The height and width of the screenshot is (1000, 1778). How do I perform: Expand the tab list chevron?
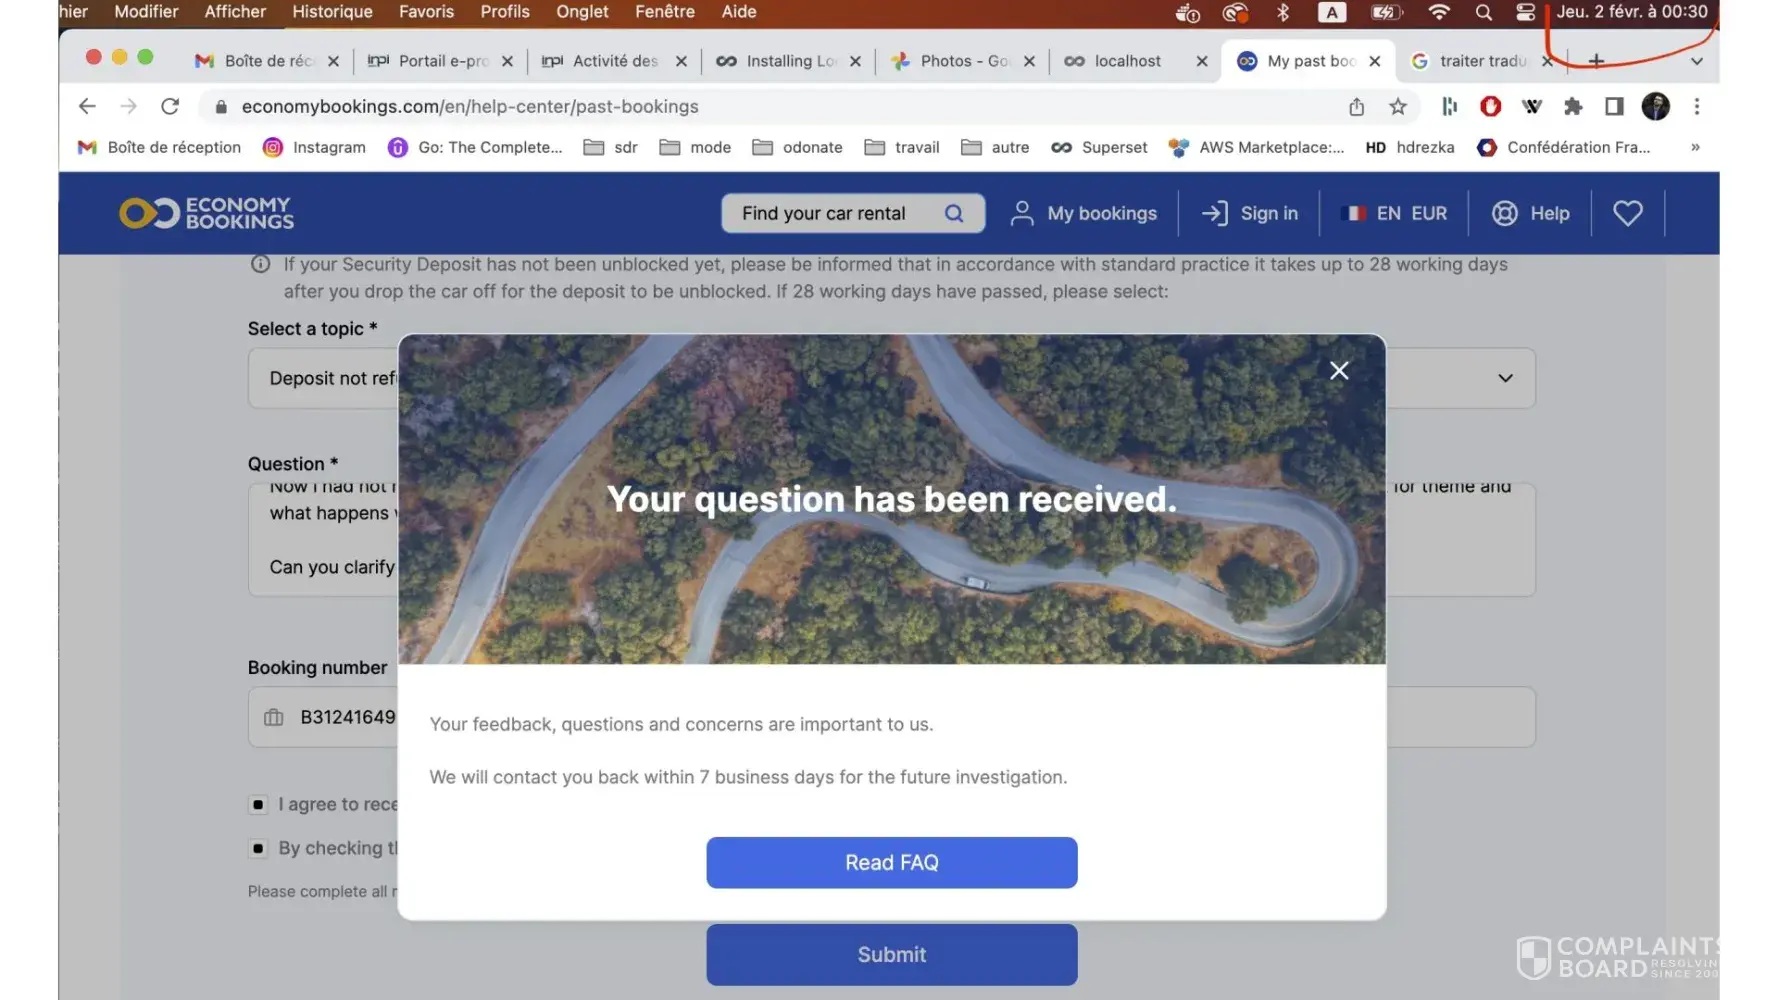tap(1696, 61)
